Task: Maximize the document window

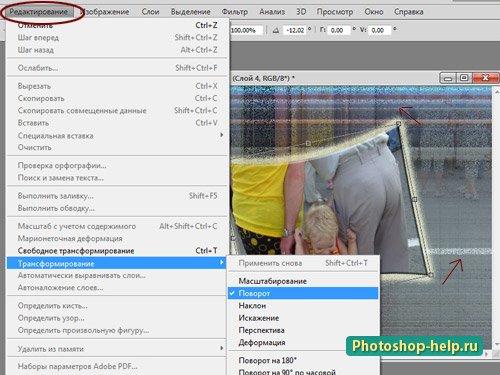Action: (x=464, y=78)
